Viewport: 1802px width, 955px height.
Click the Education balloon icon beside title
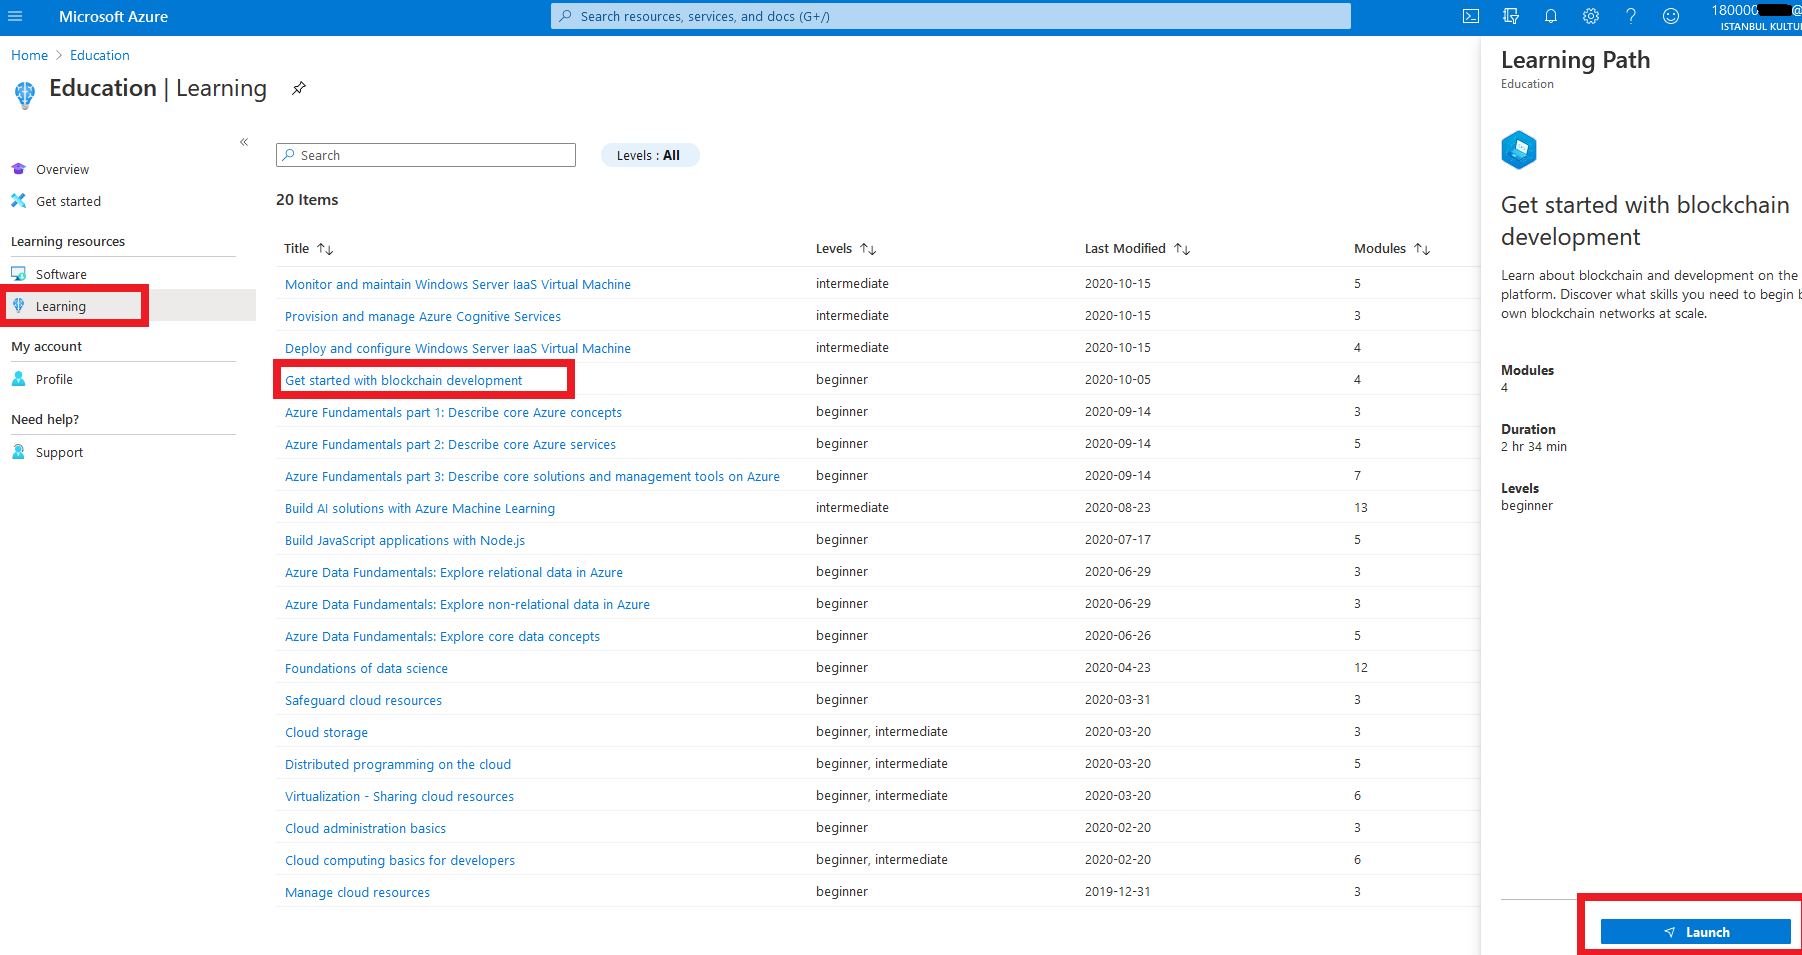coord(25,94)
